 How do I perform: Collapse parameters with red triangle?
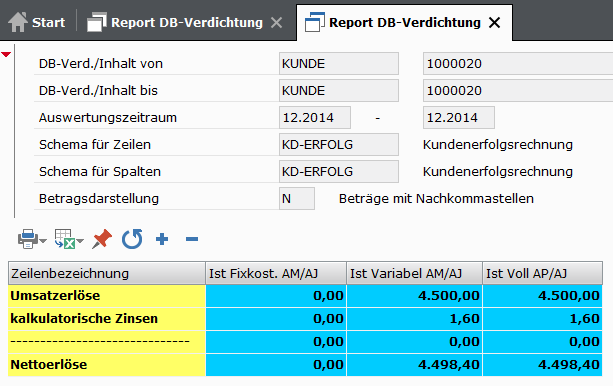6,54
